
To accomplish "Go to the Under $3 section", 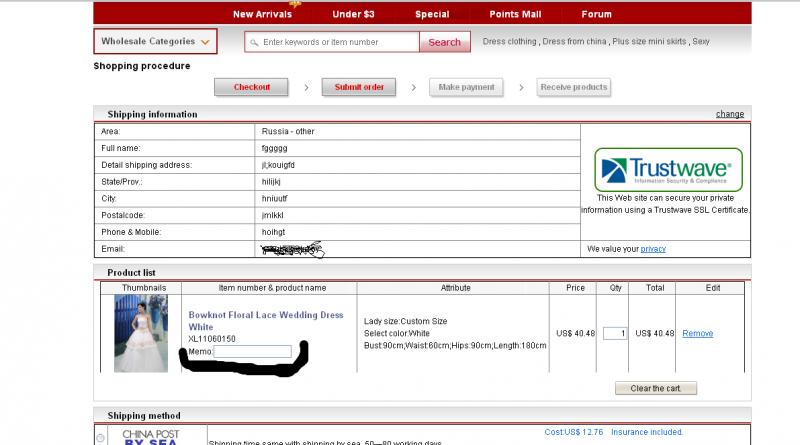I will tap(353, 14).
